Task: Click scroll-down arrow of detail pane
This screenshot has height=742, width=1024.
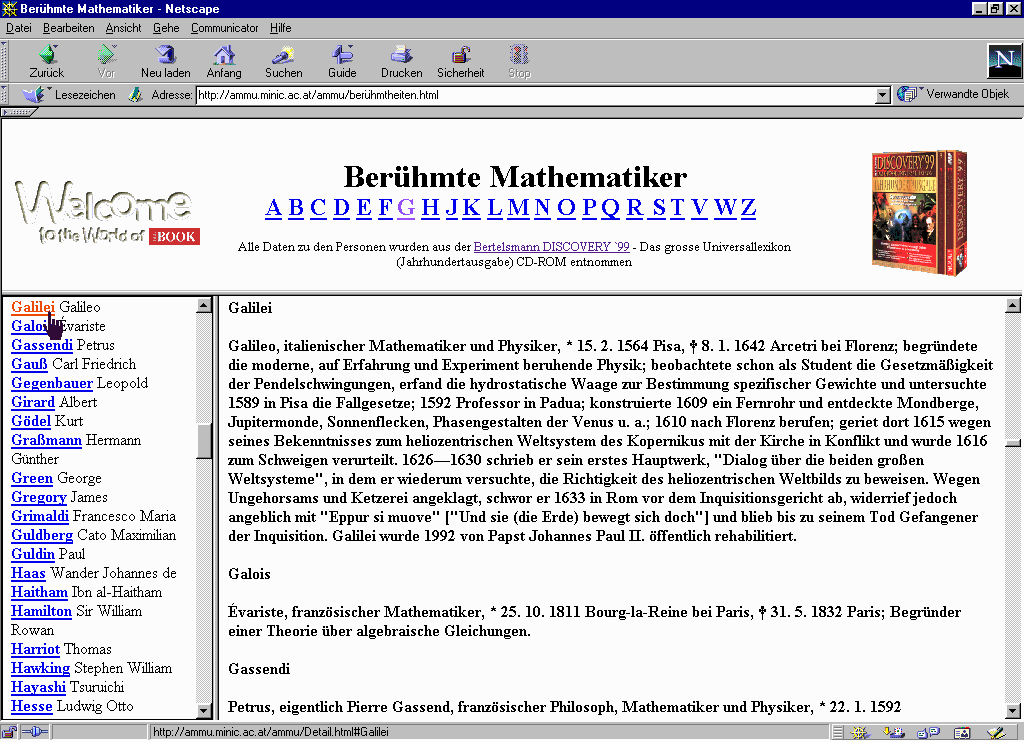Action: coord(1012,710)
